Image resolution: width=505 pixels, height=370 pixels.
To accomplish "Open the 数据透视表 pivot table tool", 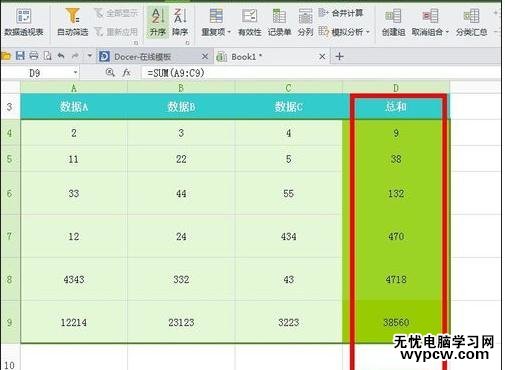I will (x=24, y=22).
